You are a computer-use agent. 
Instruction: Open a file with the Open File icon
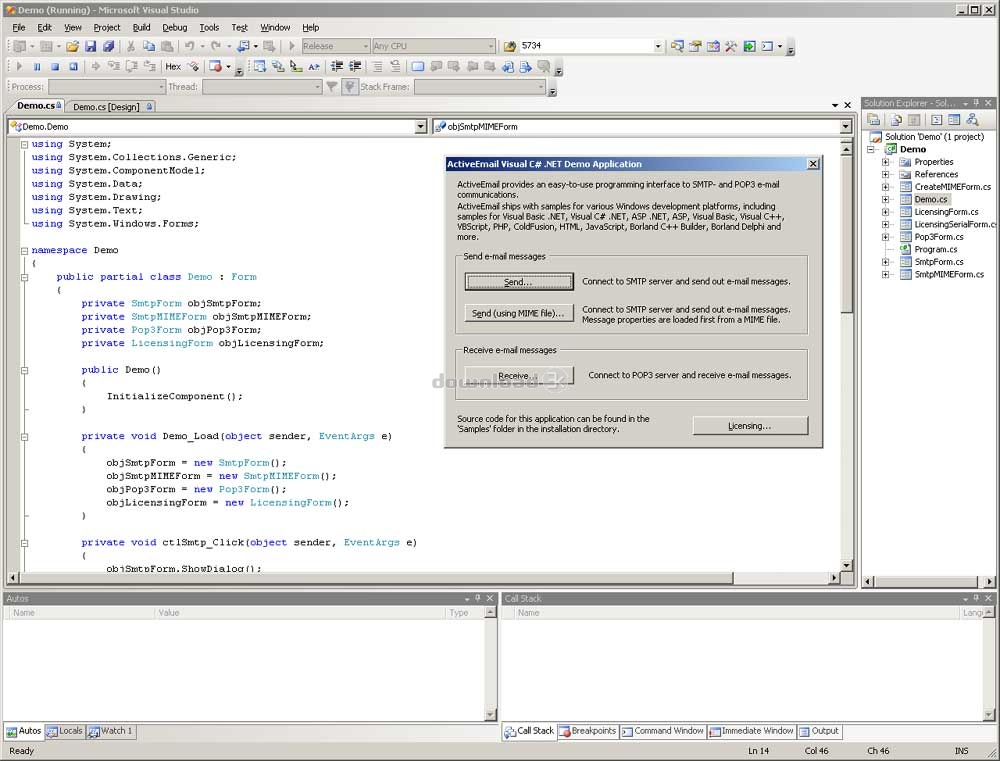(x=72, y=46)
